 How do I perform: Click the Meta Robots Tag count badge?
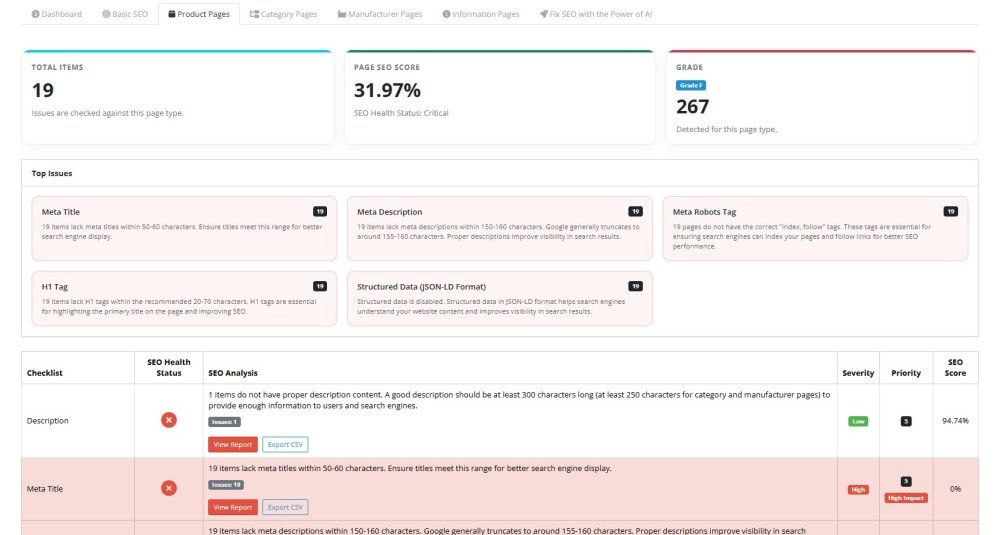click(950, 212)
